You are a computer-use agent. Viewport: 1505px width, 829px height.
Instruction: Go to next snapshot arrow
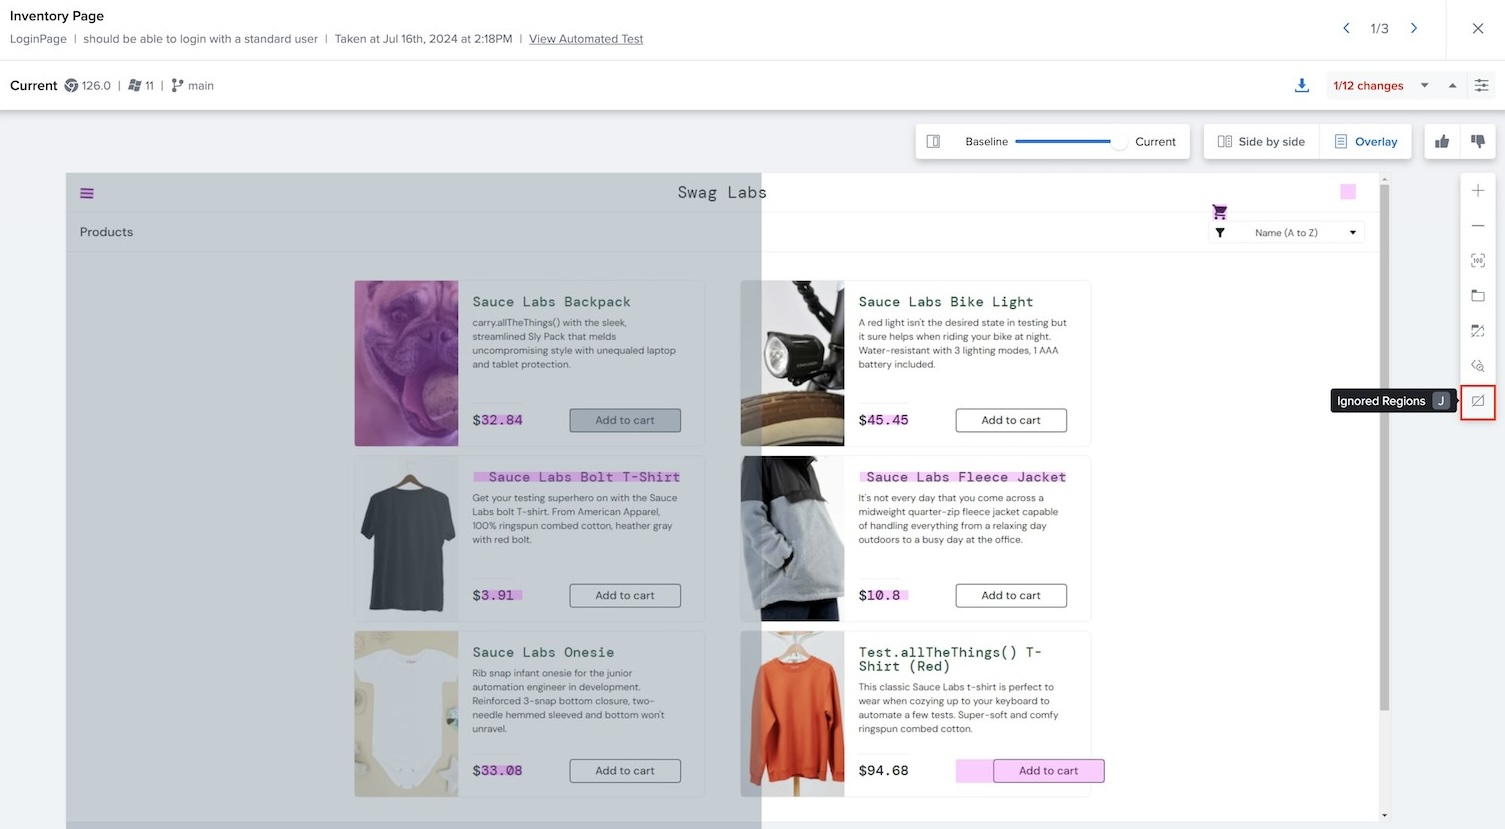1414,28
